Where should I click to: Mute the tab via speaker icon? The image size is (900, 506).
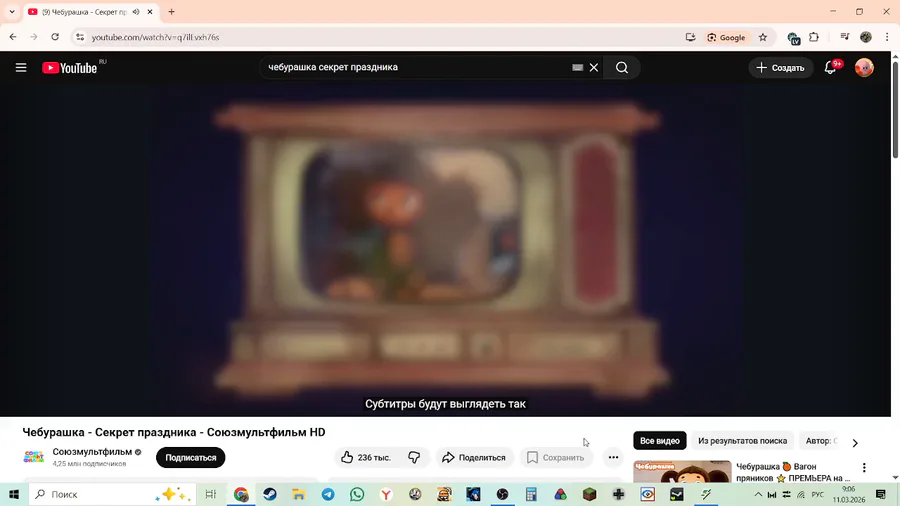pyautogui.click(x=136, y=11)
